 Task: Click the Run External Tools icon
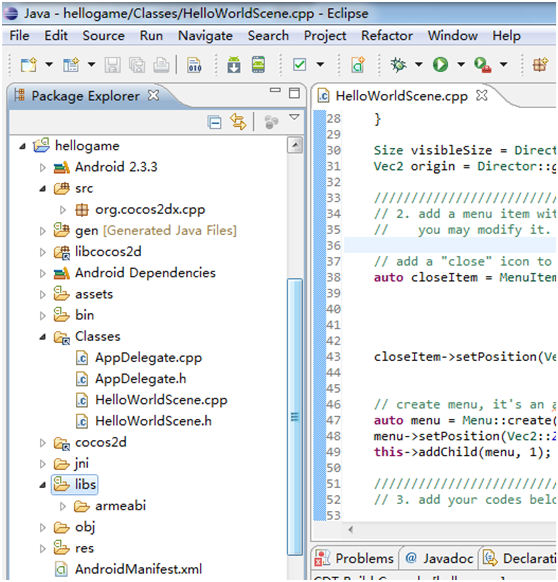tap(483, 65)
